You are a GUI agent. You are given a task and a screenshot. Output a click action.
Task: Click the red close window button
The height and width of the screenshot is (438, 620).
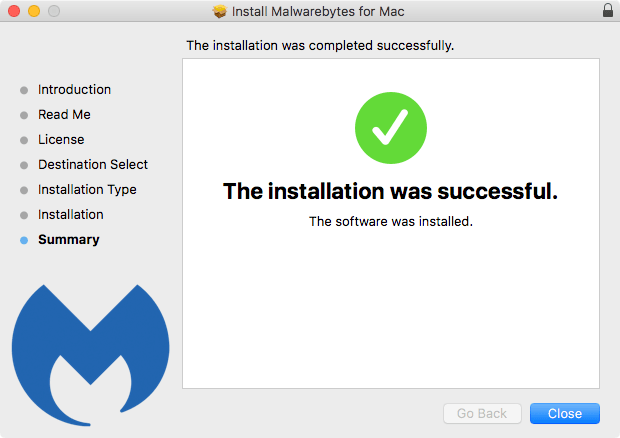coord(14,11)
